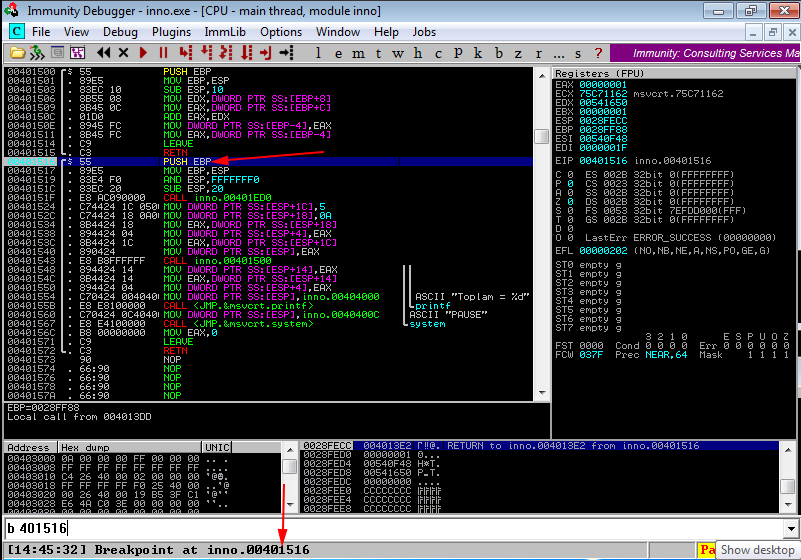Image resolution: width=801 pixels, height=560 pixels.
Task: Open the ImmLib menu
Action: (x=225, y=32)
